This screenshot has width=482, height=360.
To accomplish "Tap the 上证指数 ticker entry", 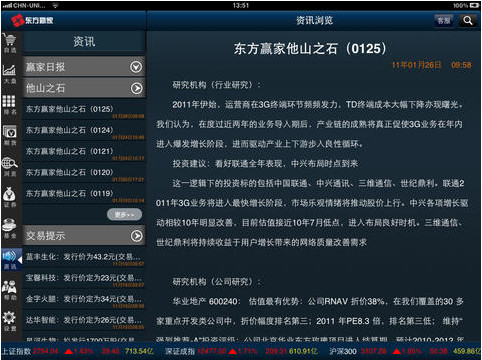I will coord(77,351).
